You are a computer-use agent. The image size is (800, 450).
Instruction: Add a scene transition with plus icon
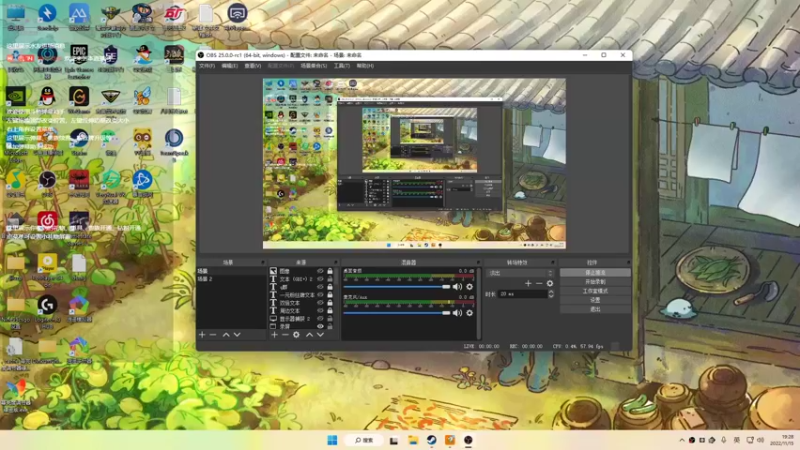point(528,283)
